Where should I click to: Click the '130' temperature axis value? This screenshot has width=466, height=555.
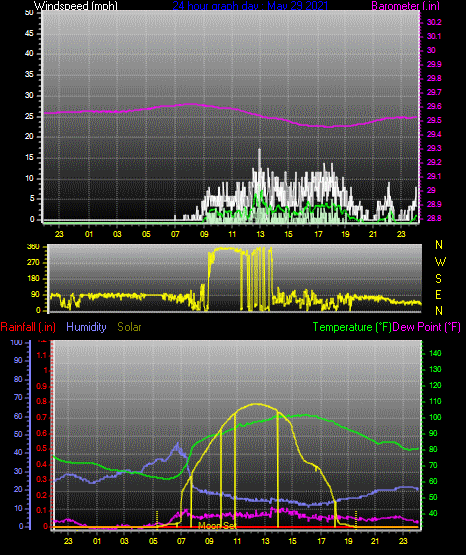point(435,370)
